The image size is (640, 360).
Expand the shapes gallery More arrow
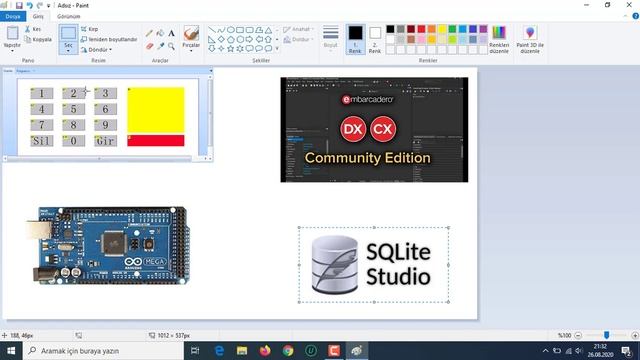[x=277, y=49]
